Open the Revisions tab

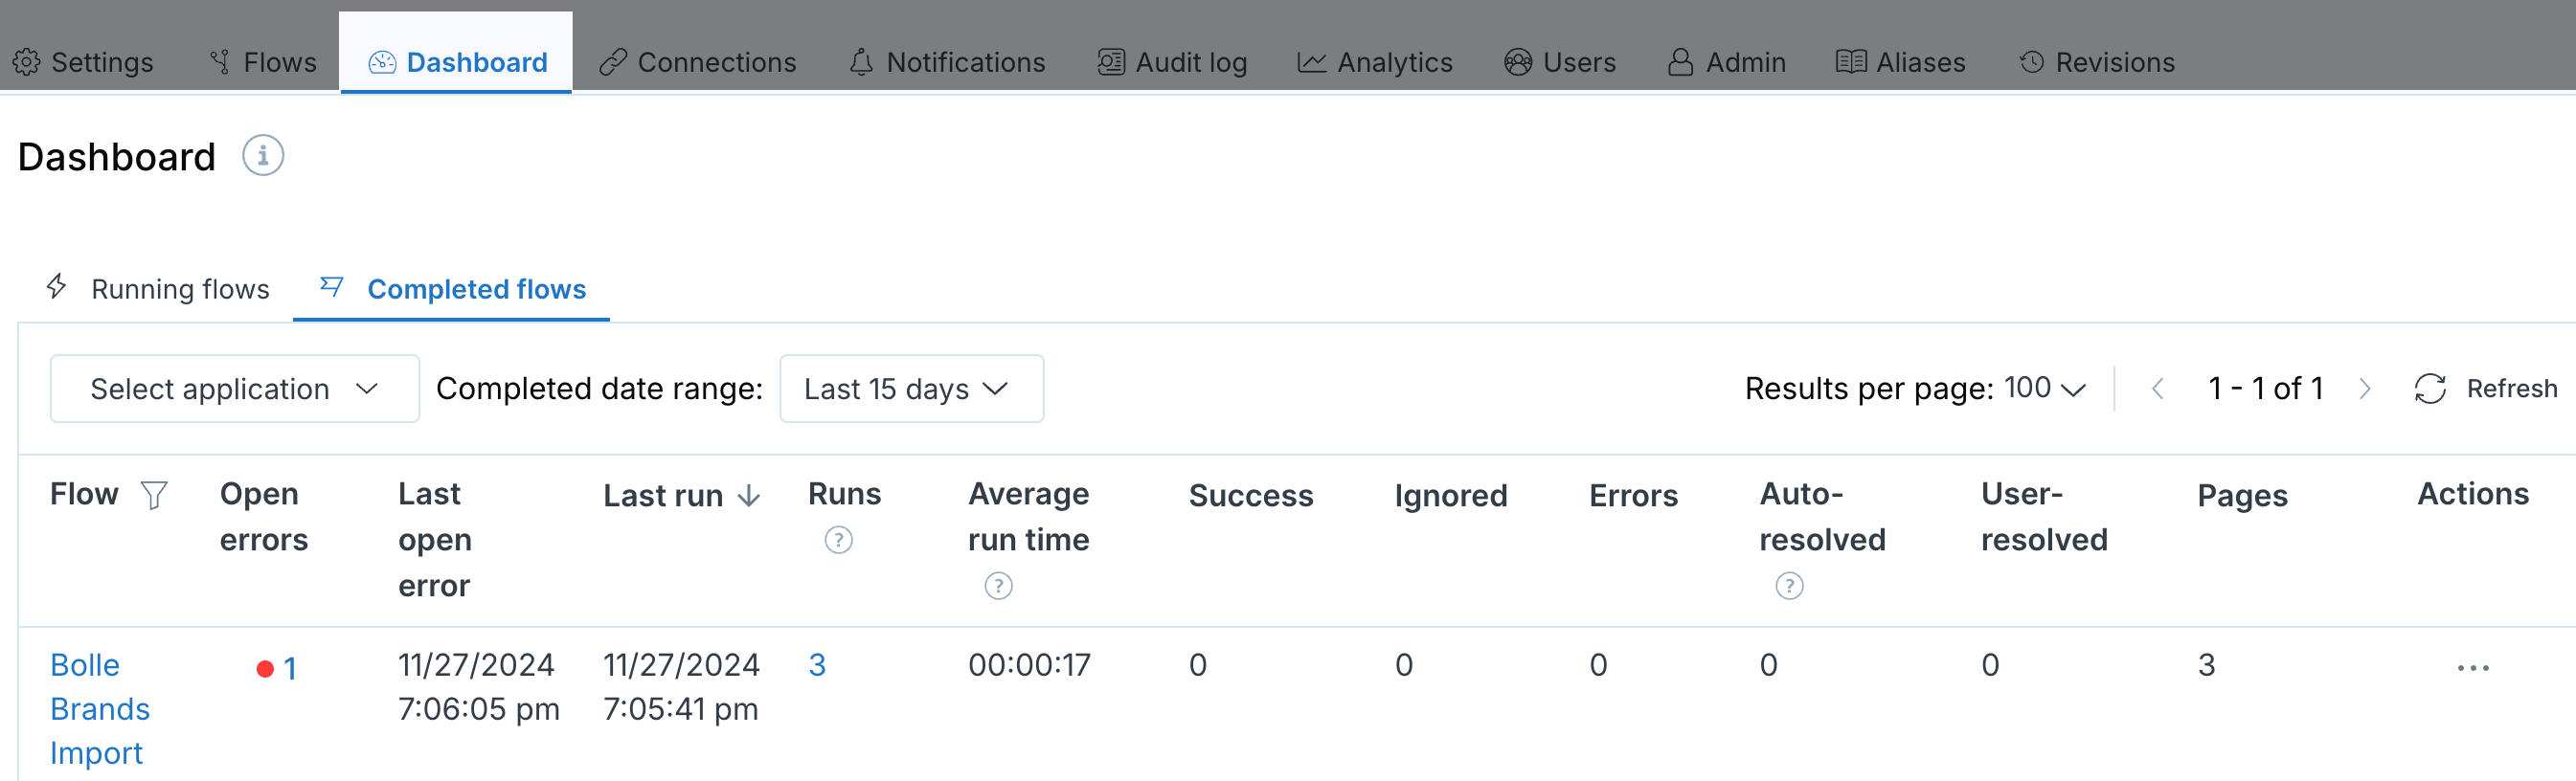point(2097,62)
